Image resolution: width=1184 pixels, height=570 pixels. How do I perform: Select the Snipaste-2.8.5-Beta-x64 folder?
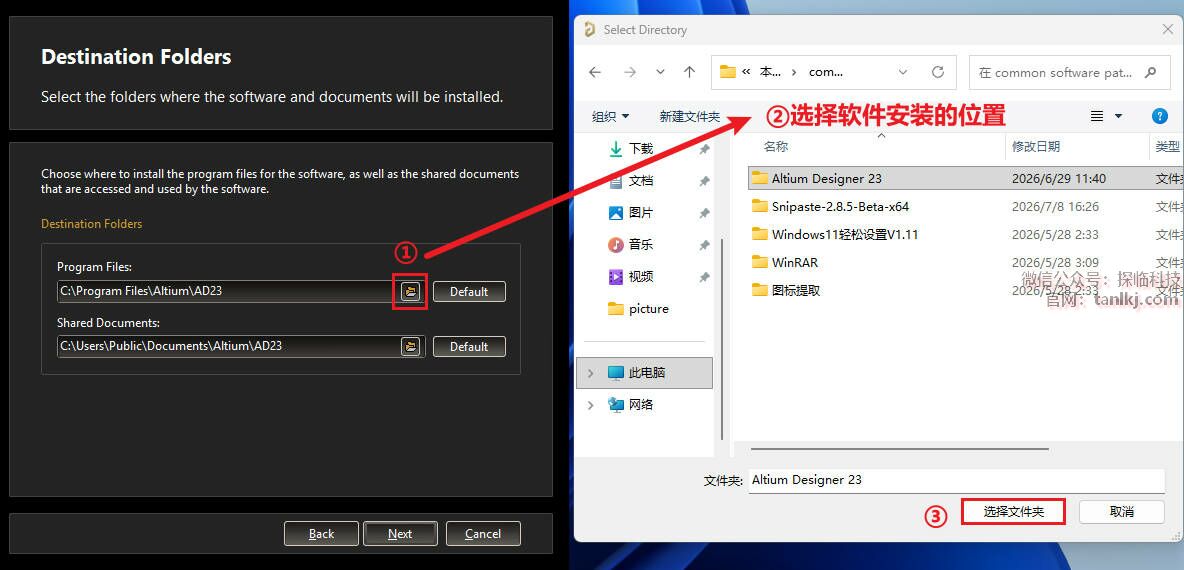pyautogui.click(x=840, y=207)
